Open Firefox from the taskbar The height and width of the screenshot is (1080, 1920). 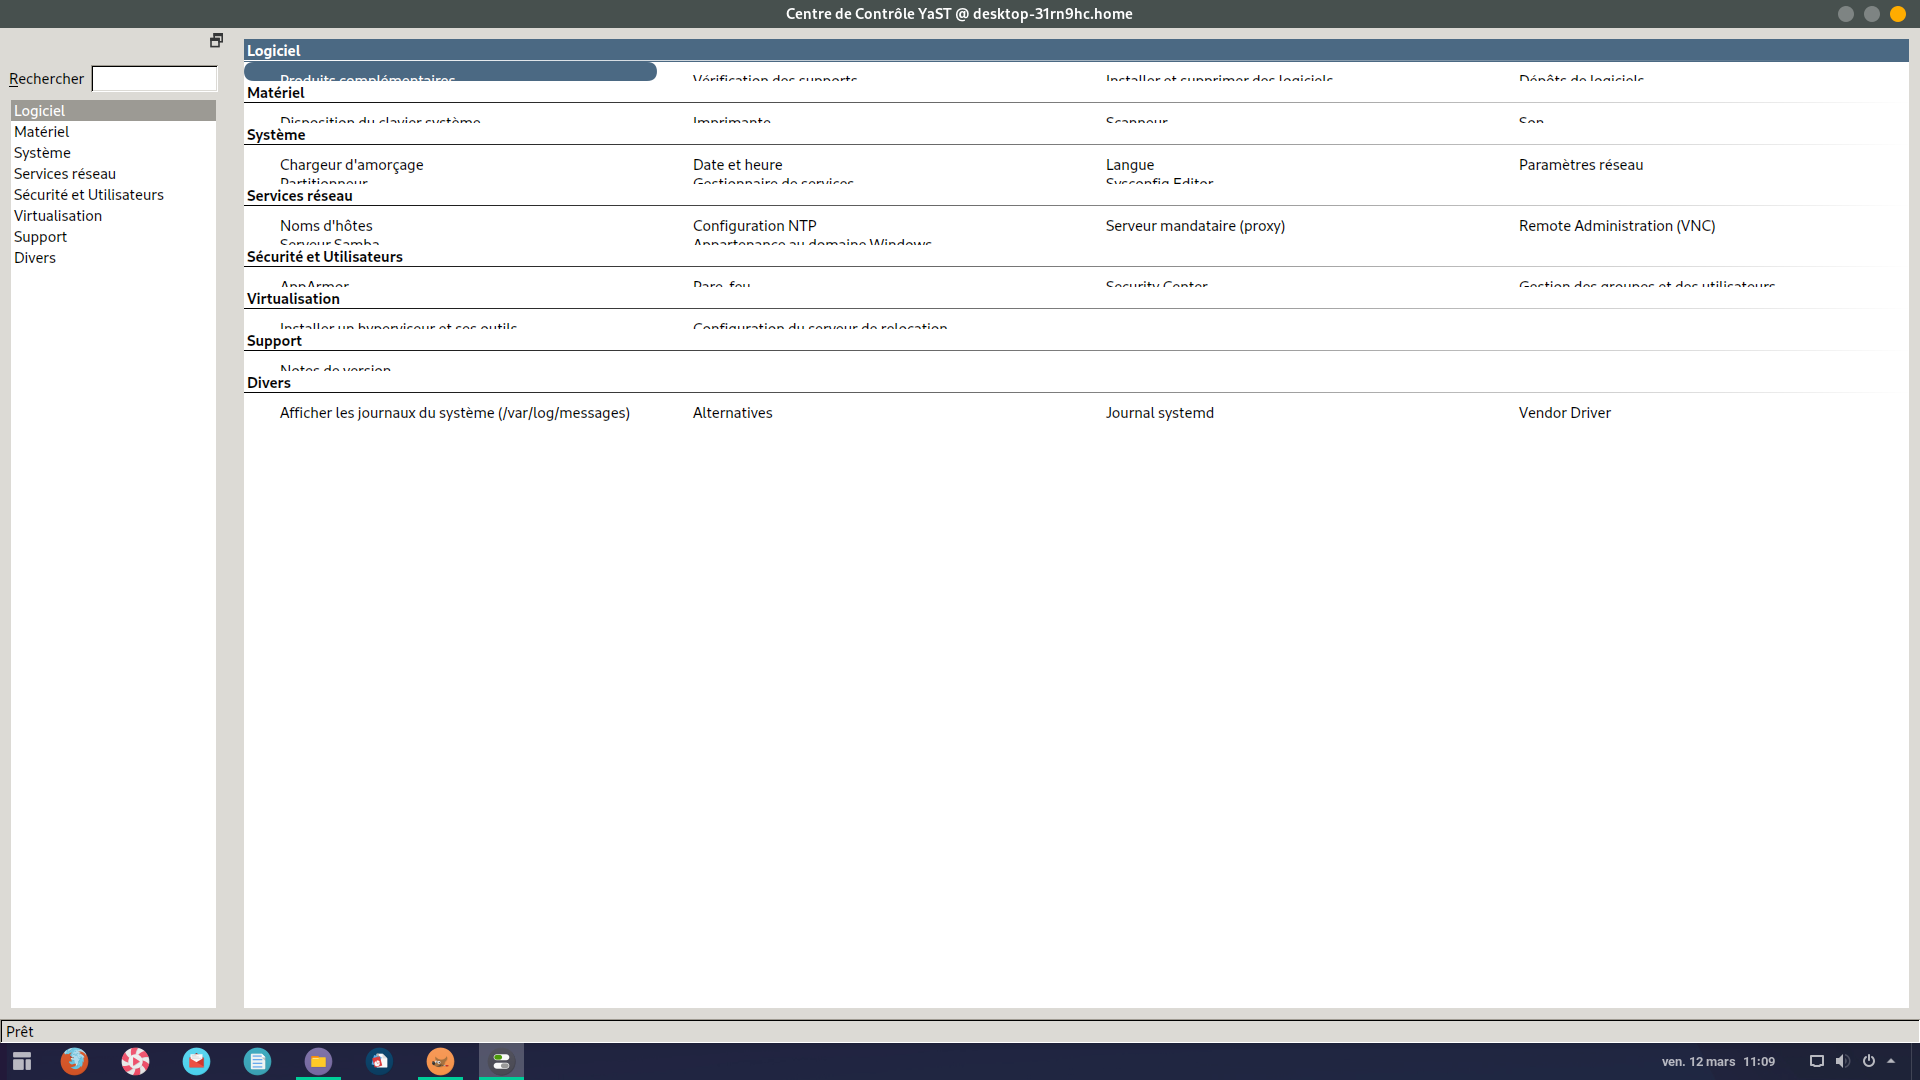click(74, 1061)
